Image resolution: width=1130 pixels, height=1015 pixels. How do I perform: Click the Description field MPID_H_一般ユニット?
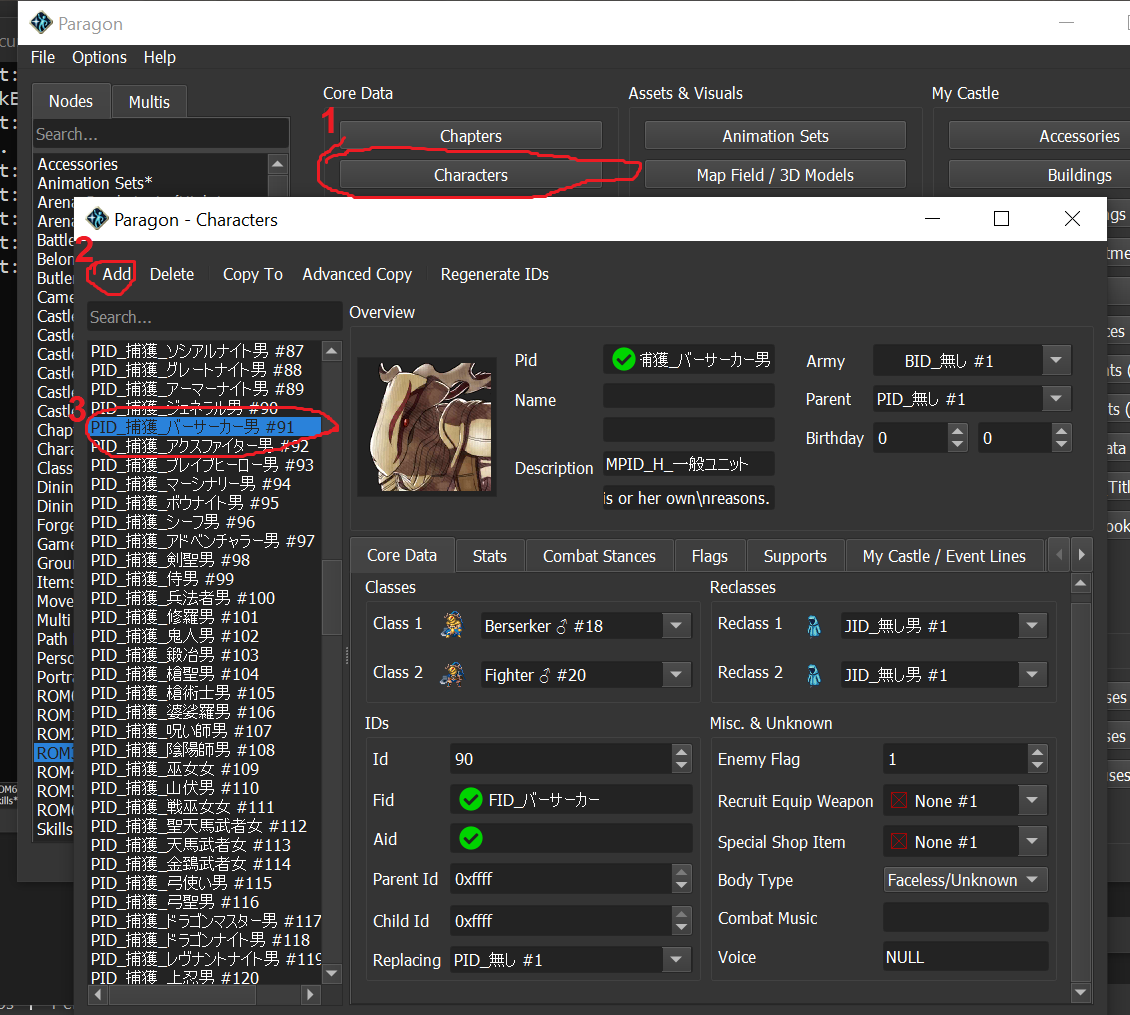(688, 464)
